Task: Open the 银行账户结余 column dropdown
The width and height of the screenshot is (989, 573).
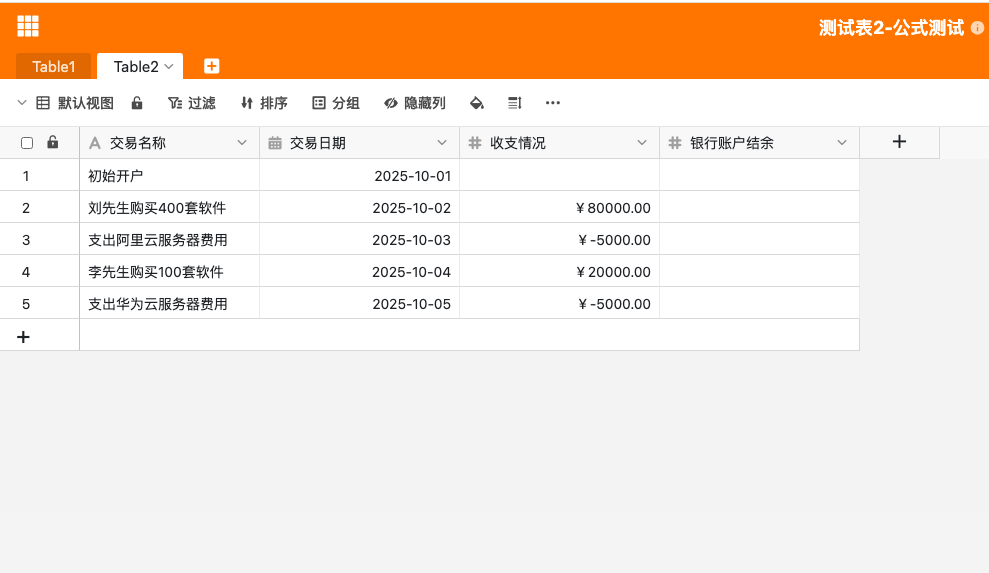Action: click(x=842, y=143)
